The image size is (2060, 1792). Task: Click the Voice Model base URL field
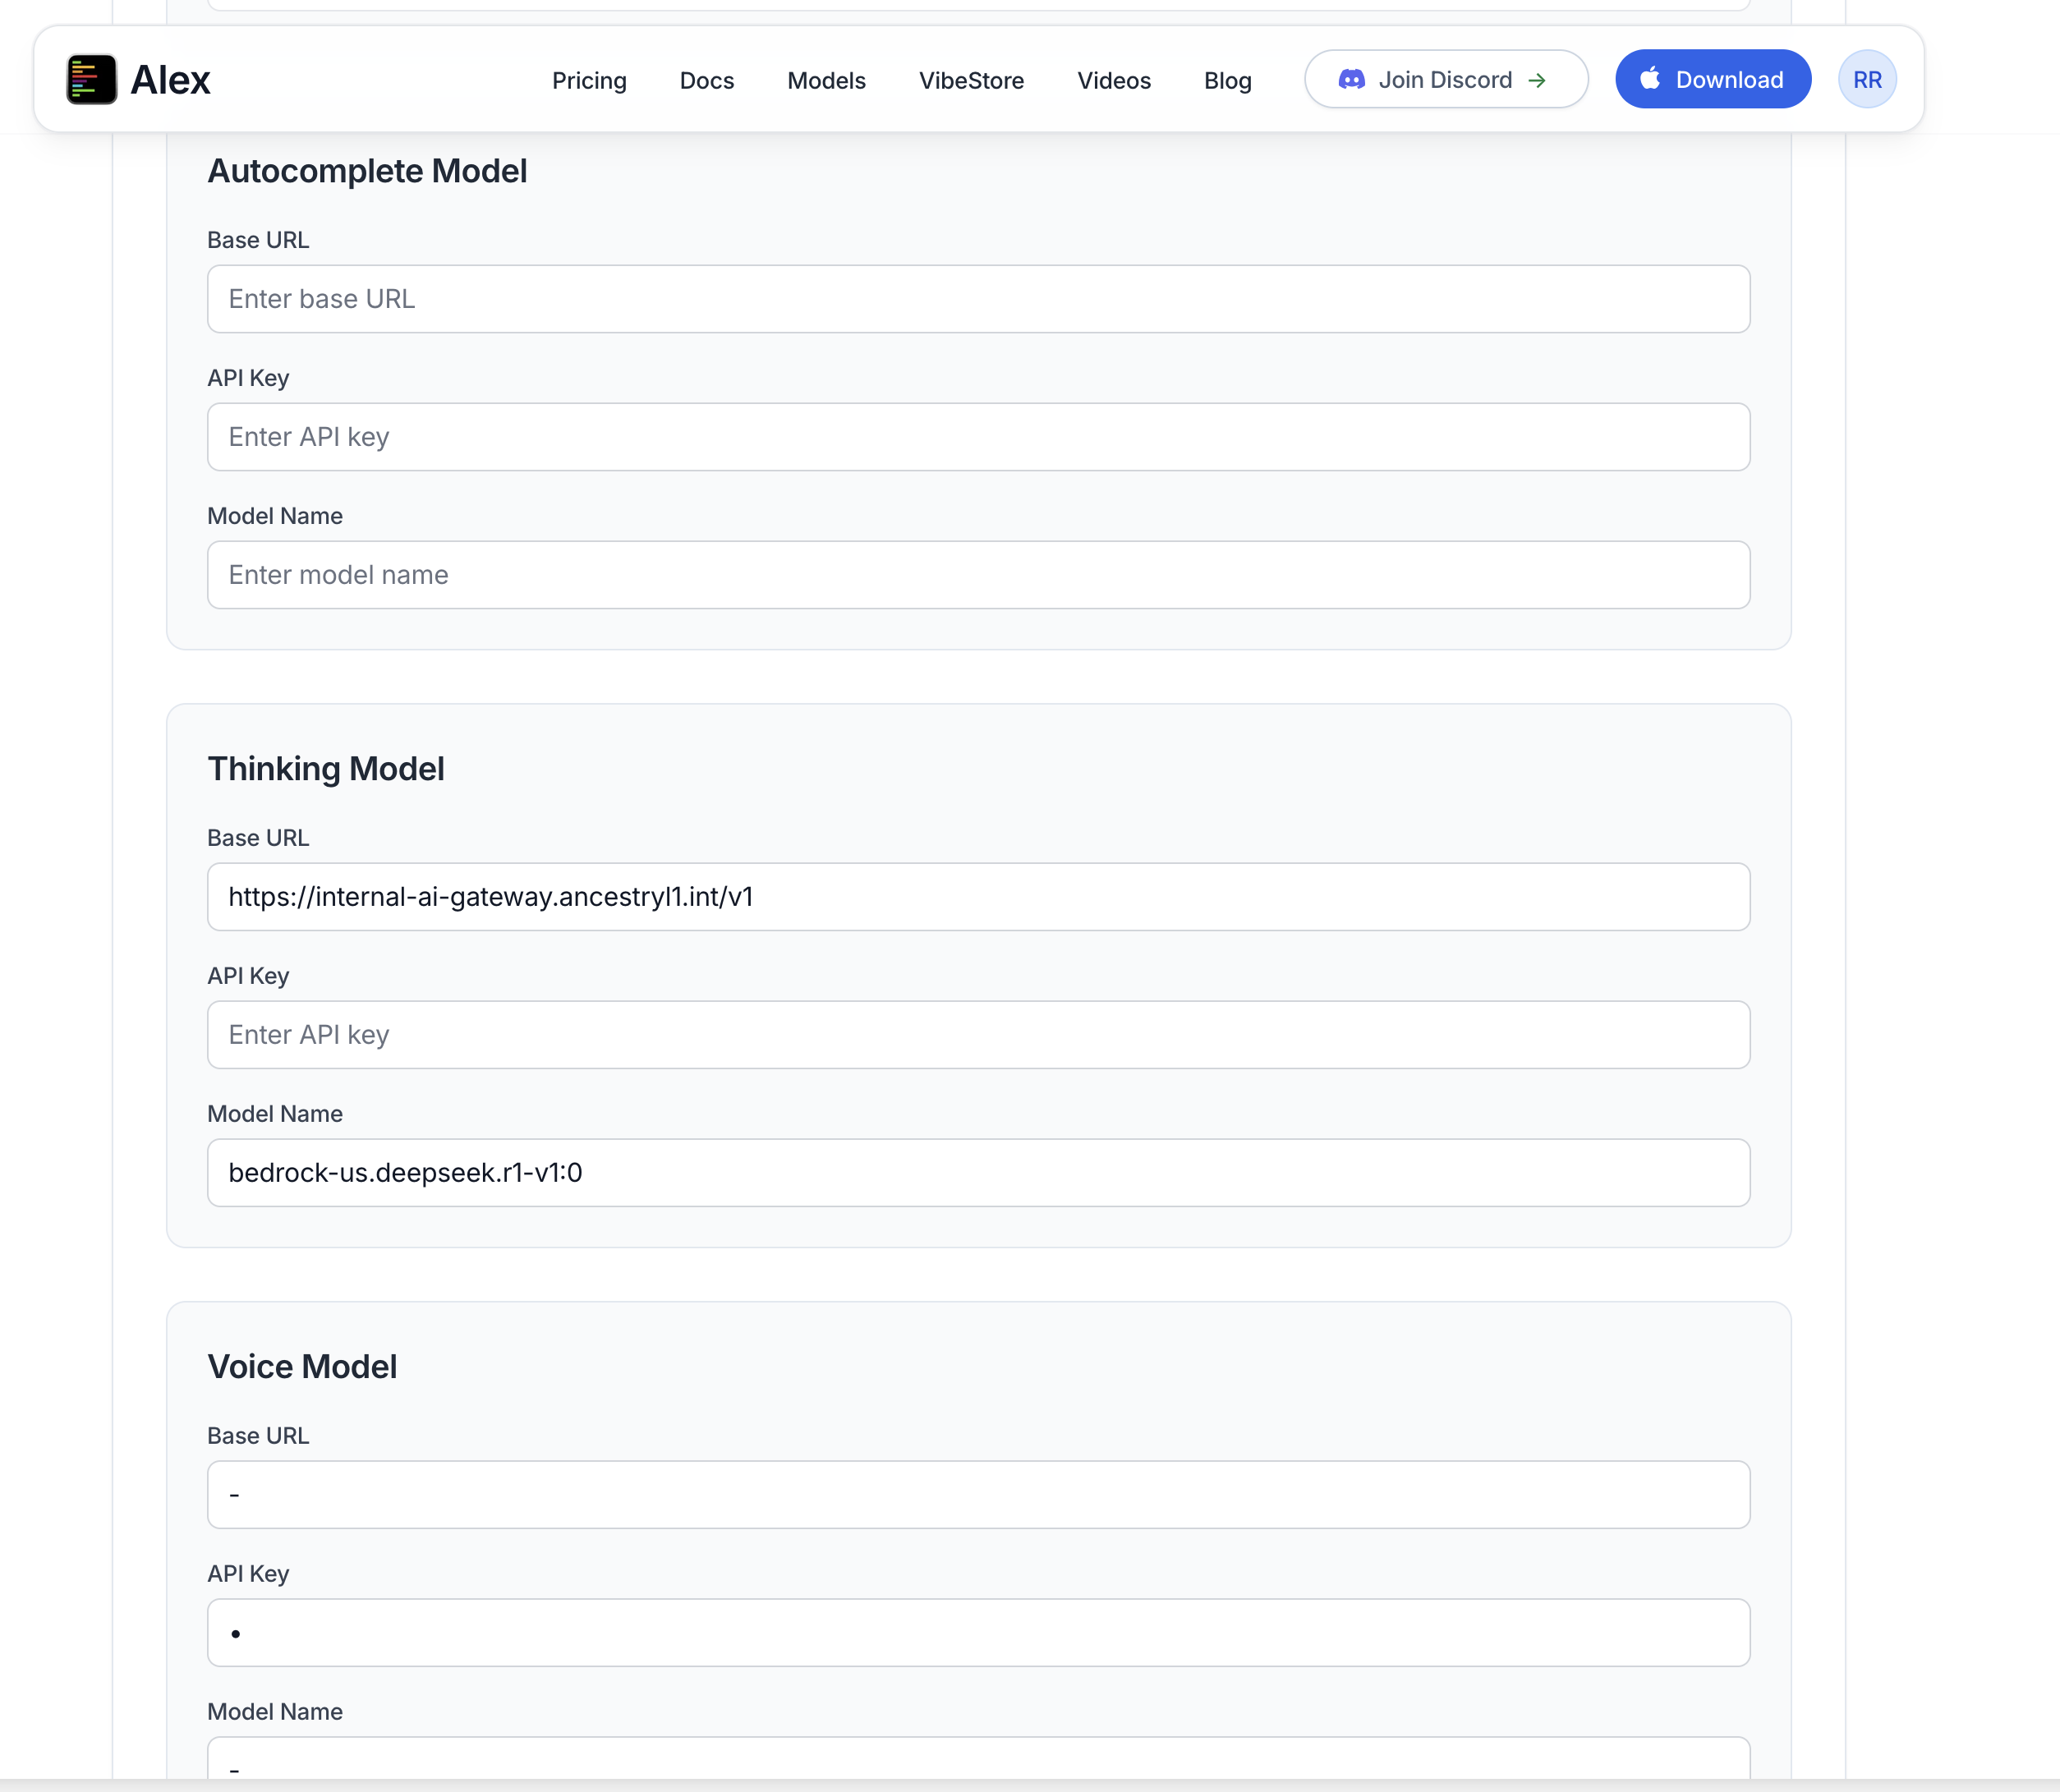[x=978, y=1494]
